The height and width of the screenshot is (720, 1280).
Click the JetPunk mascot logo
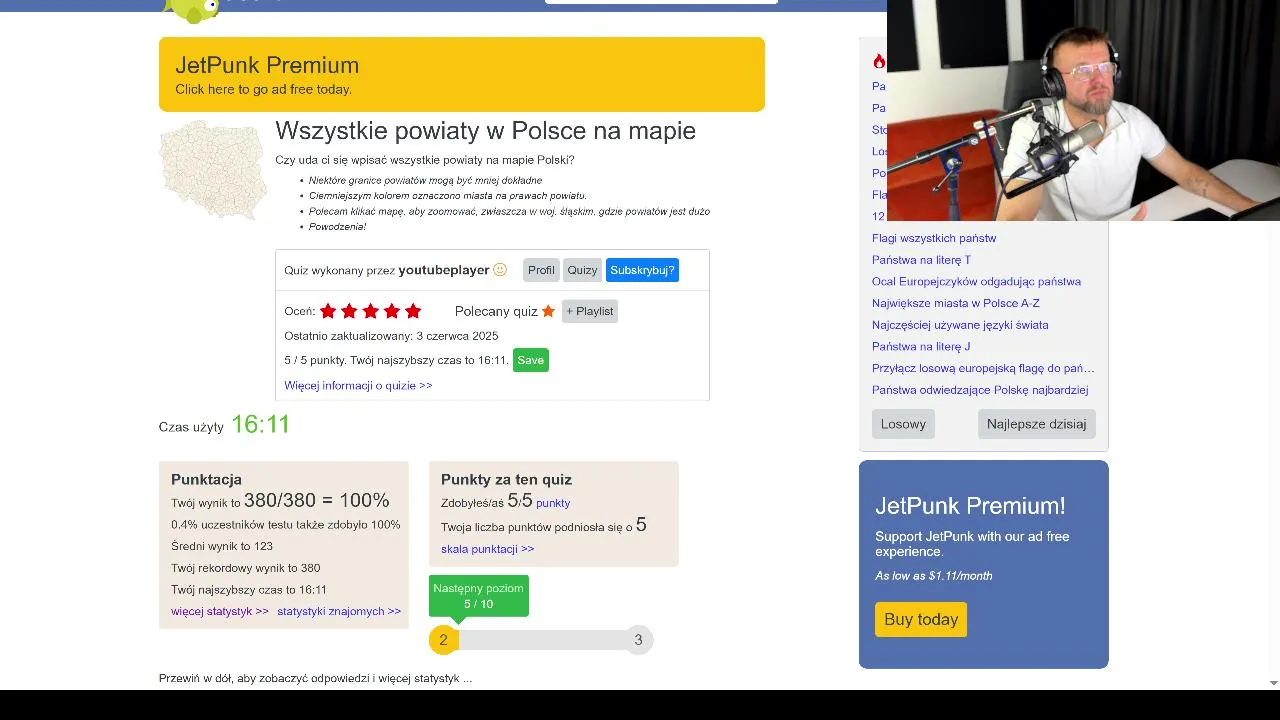click(193, 10)
